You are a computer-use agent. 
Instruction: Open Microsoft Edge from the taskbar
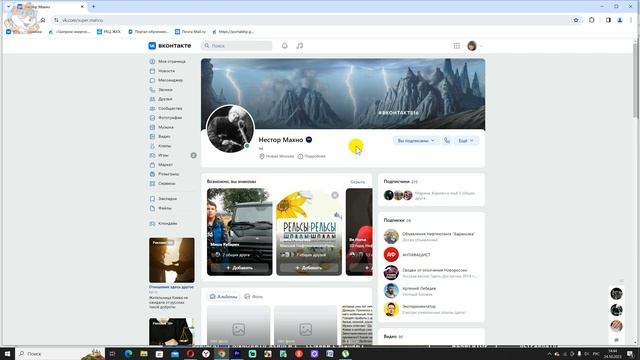tap(128, 353)
